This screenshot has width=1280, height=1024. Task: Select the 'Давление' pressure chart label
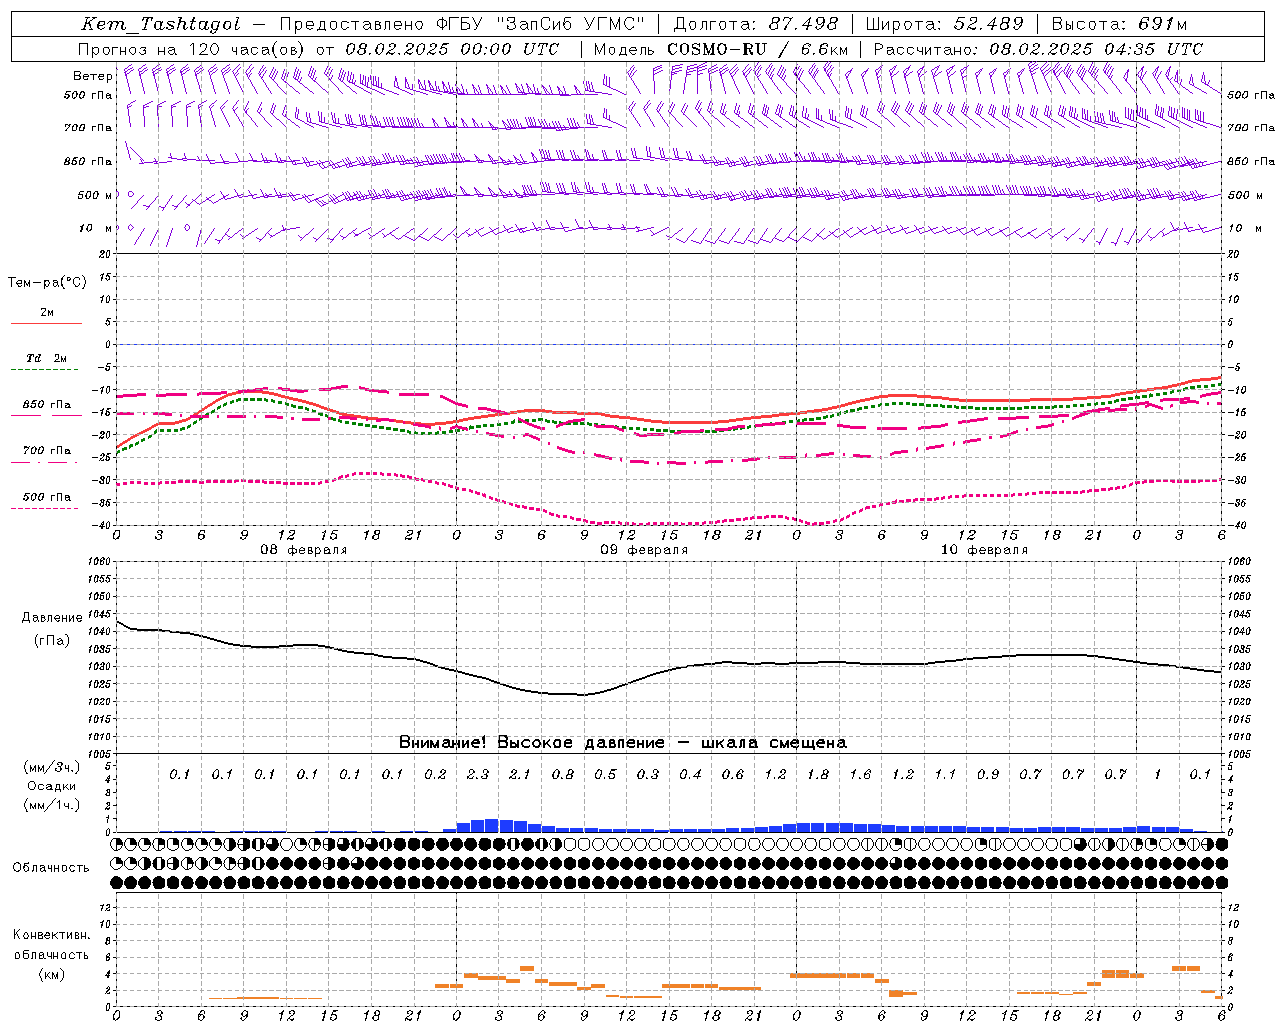[x=52, y=618]
